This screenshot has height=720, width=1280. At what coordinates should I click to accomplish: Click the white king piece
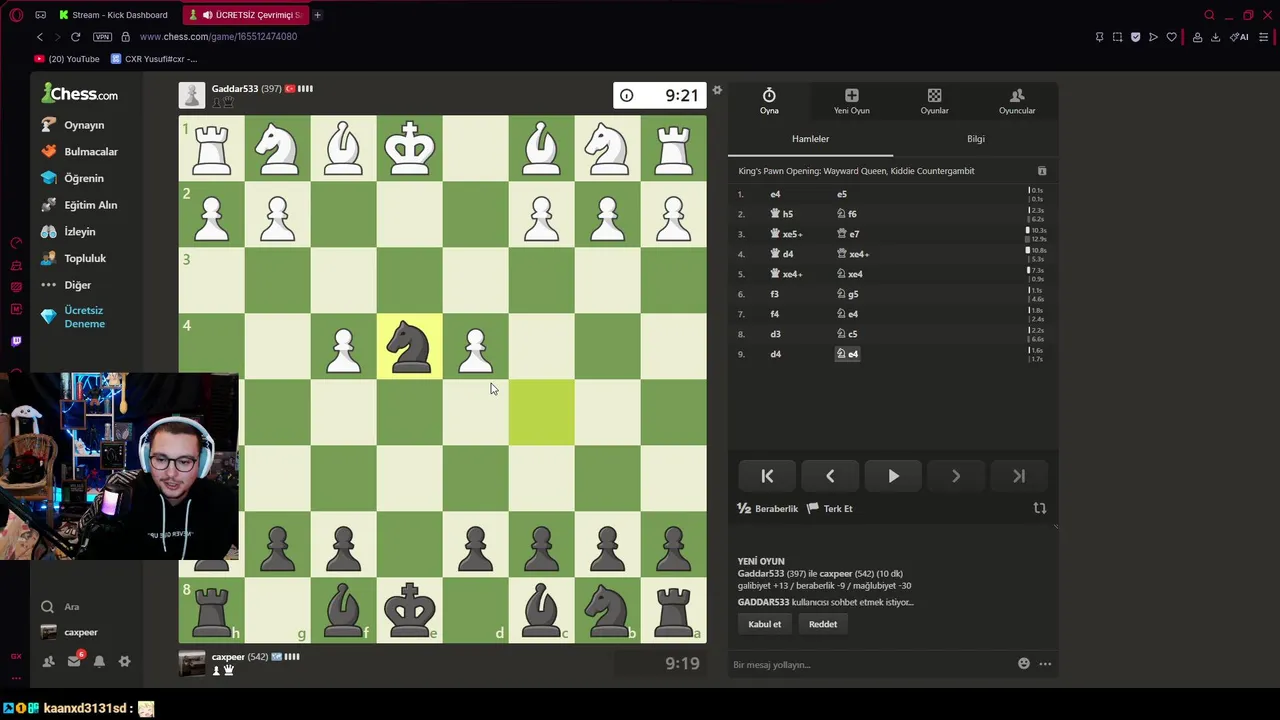coord(409,148)
